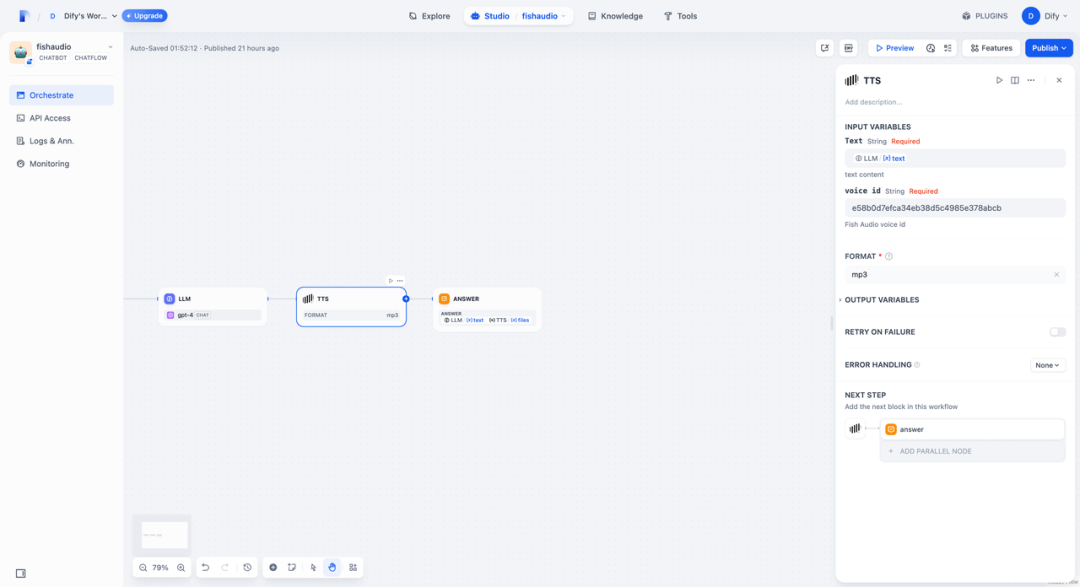1080x587 pixels.
Task: Click the zoom out magnifier icon
Action: 141,567
